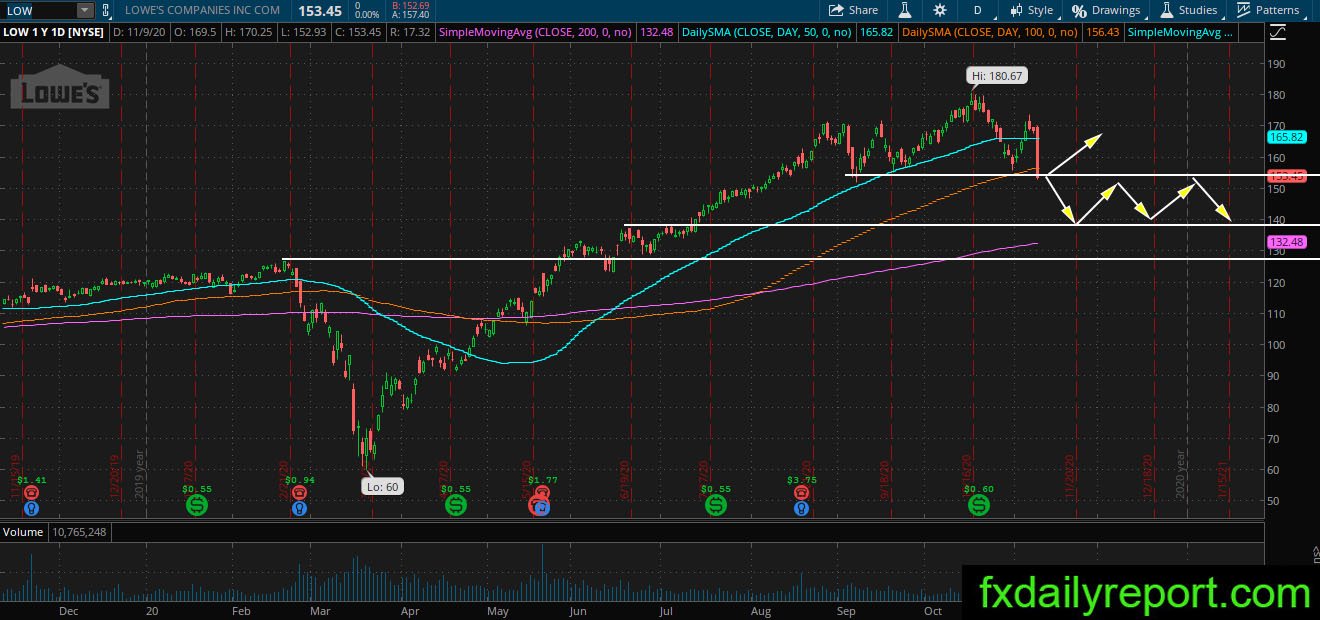The width and height of the screenshot is (1320, 620).
Task: Open the Style menu
Action: click(1031, 10)
